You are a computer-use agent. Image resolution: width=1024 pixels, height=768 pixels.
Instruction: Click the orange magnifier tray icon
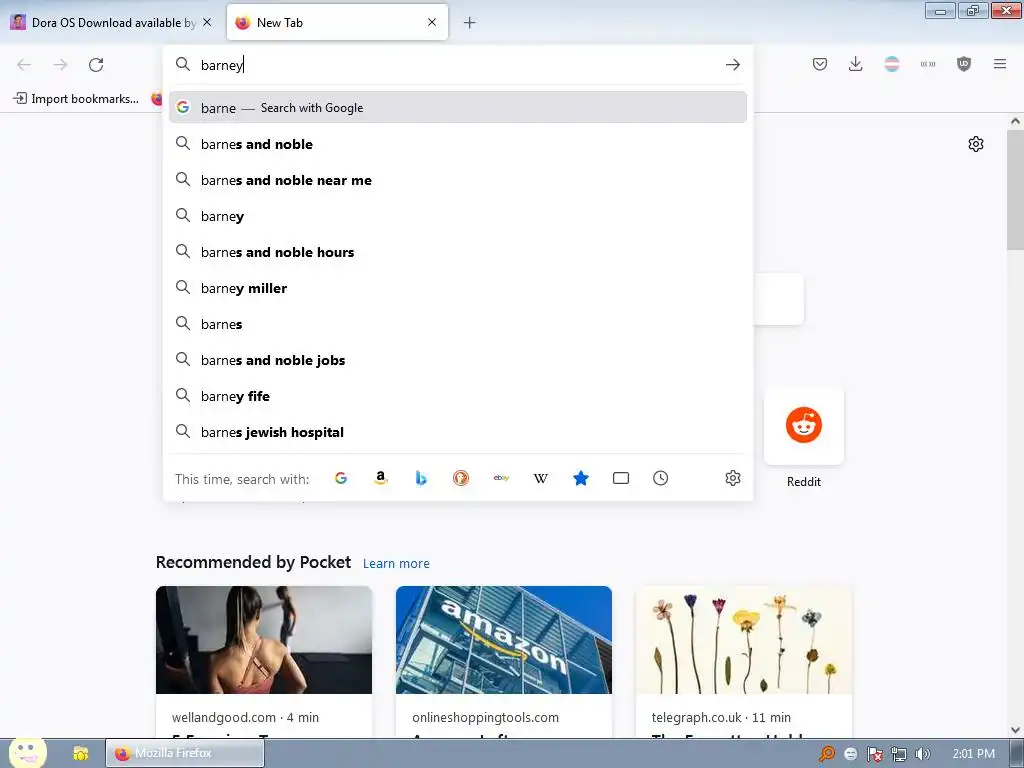[827, 754]
